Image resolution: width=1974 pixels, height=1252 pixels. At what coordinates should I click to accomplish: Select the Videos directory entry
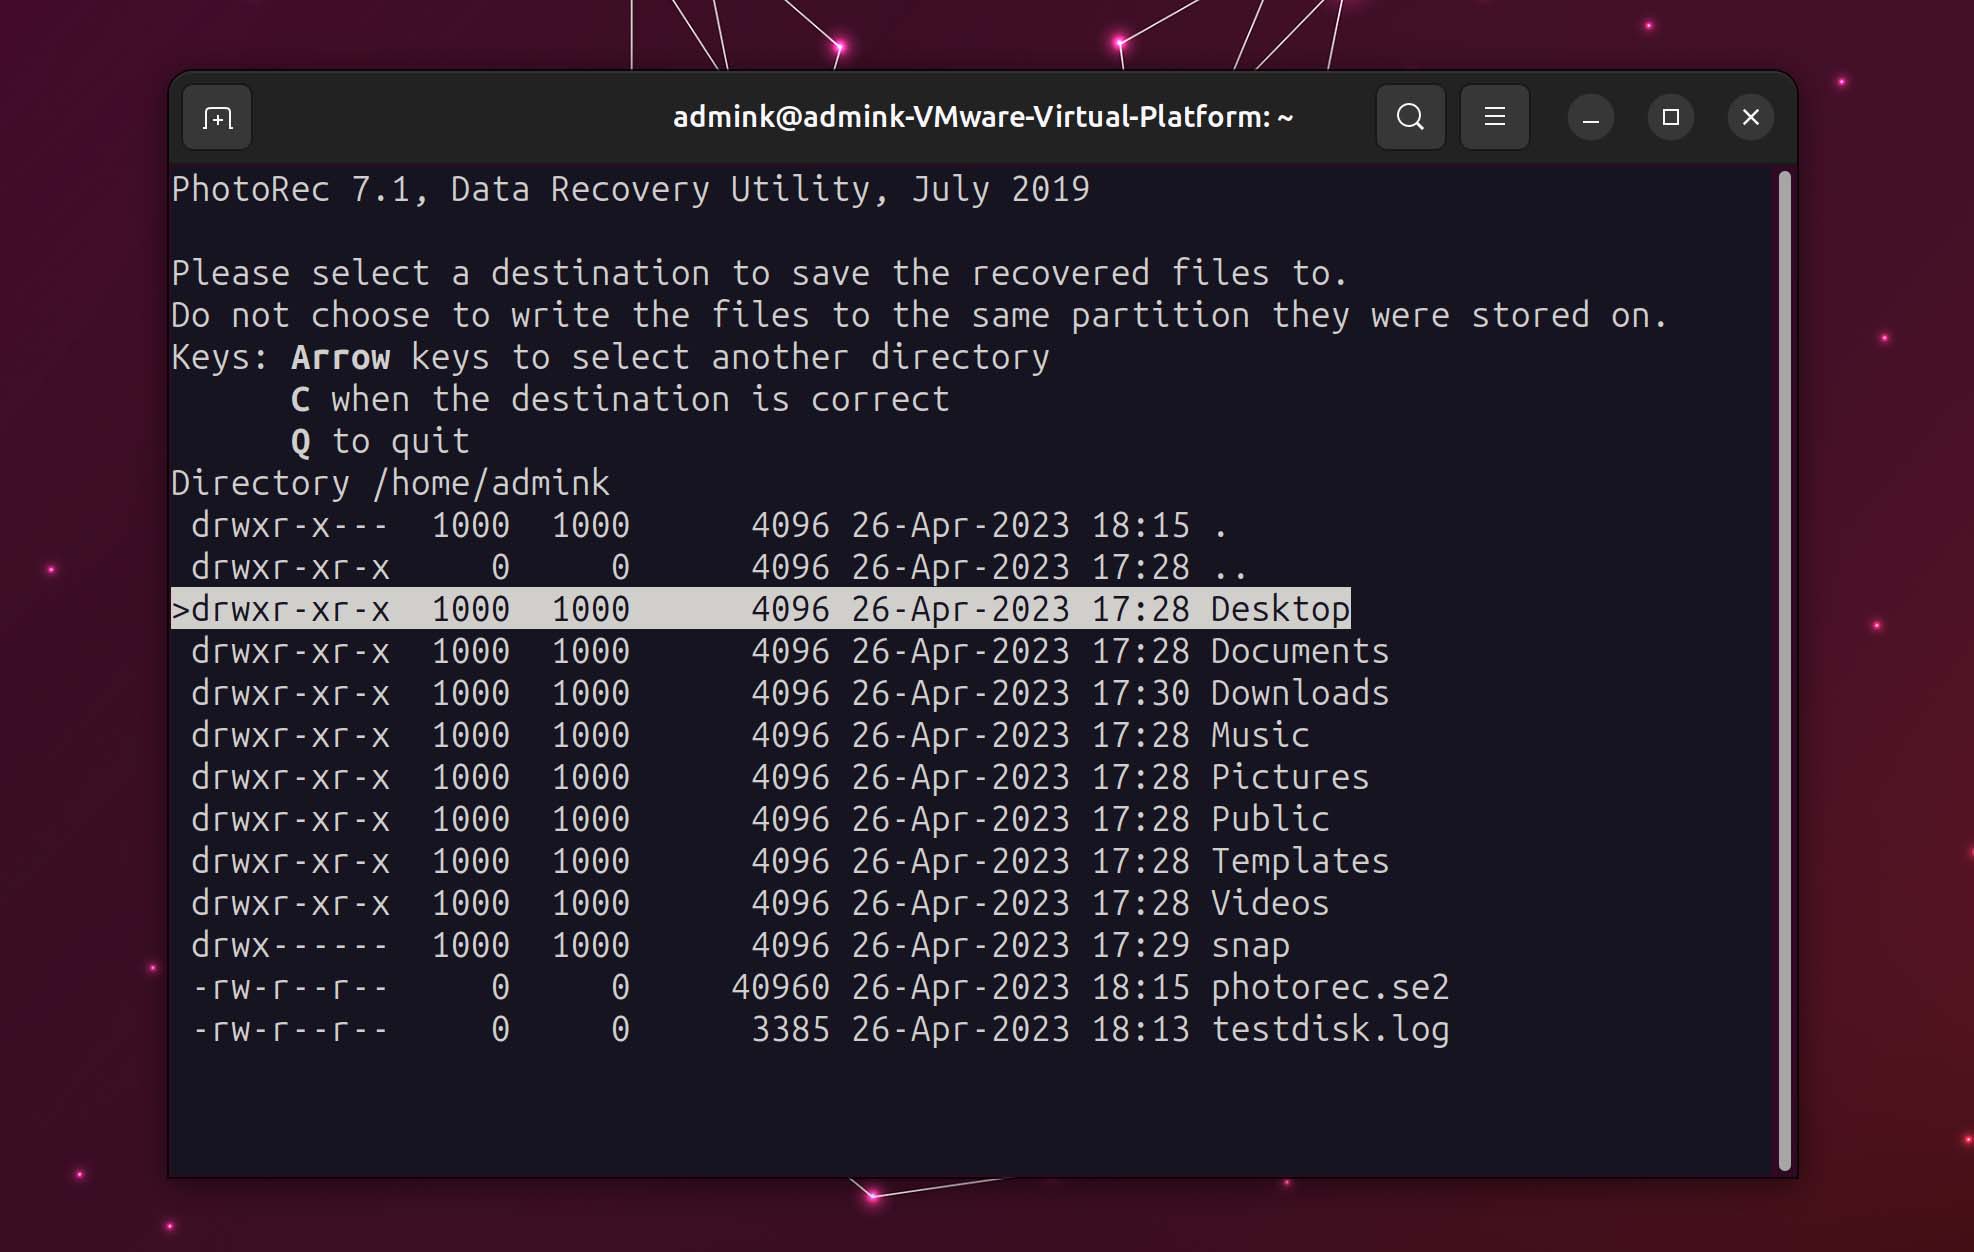click(760, 903)
